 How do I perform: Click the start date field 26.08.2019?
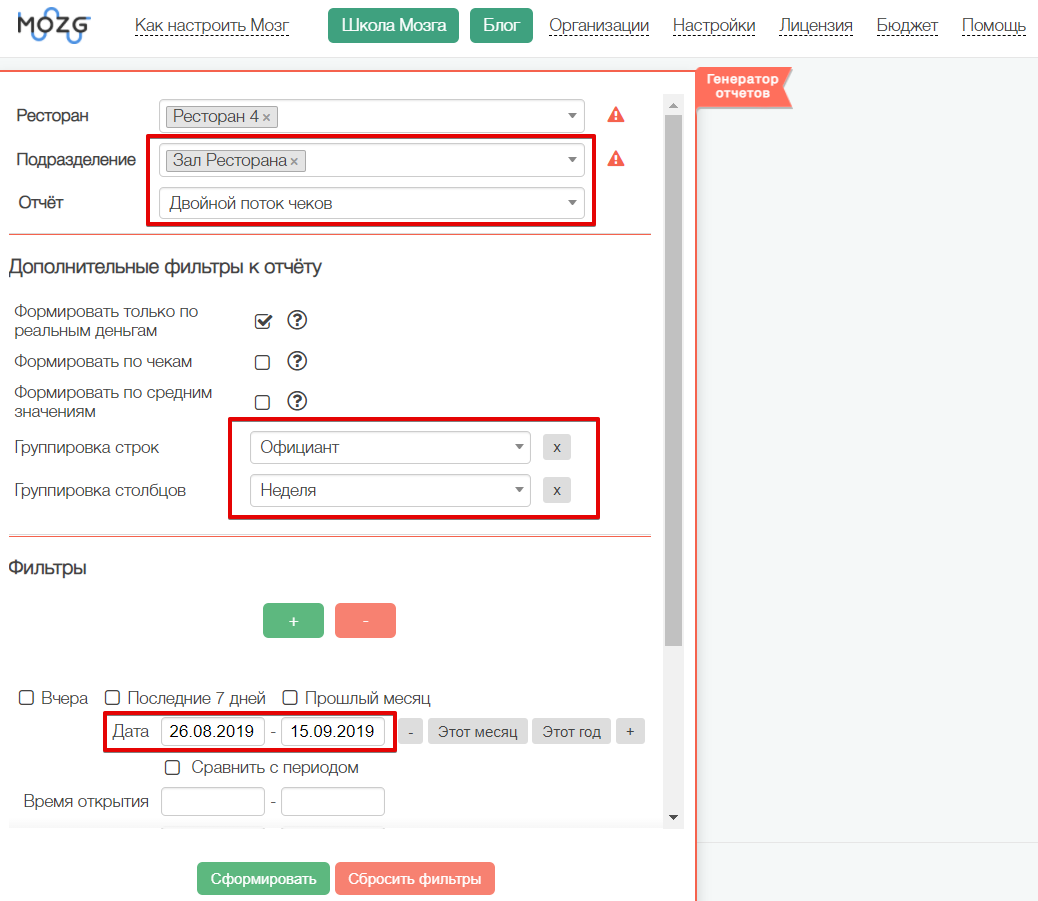tap(213, 731)
